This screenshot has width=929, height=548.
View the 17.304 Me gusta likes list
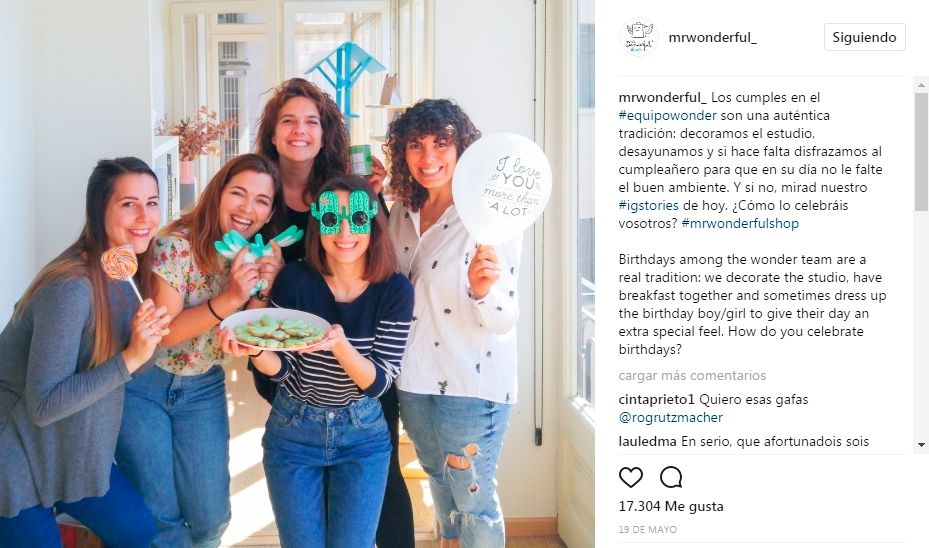(671, 507)
